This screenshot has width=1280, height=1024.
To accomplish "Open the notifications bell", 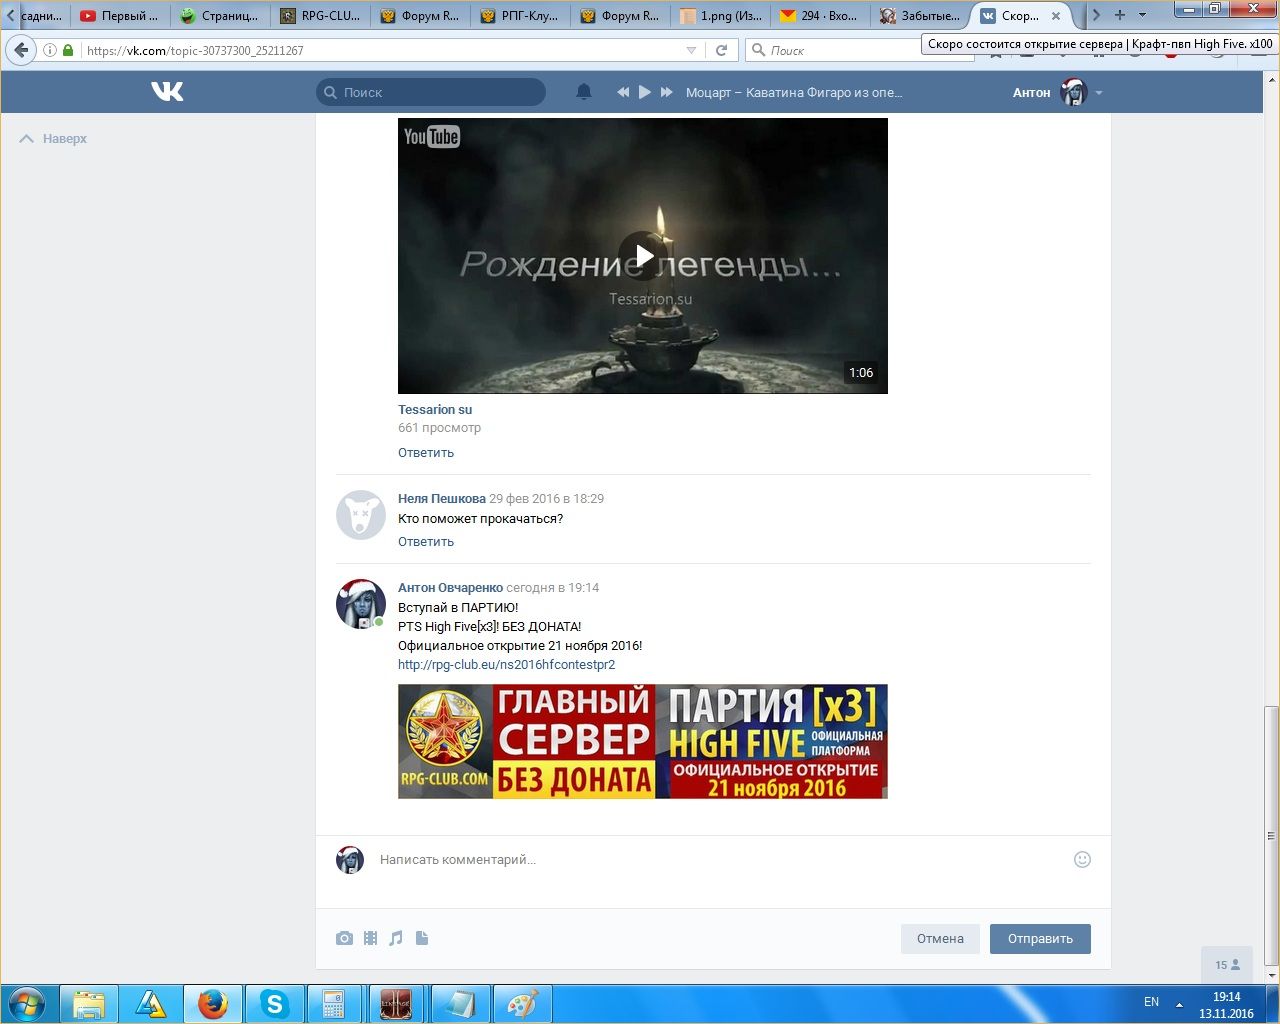I will pyautogui.click(x=584, y=92).
